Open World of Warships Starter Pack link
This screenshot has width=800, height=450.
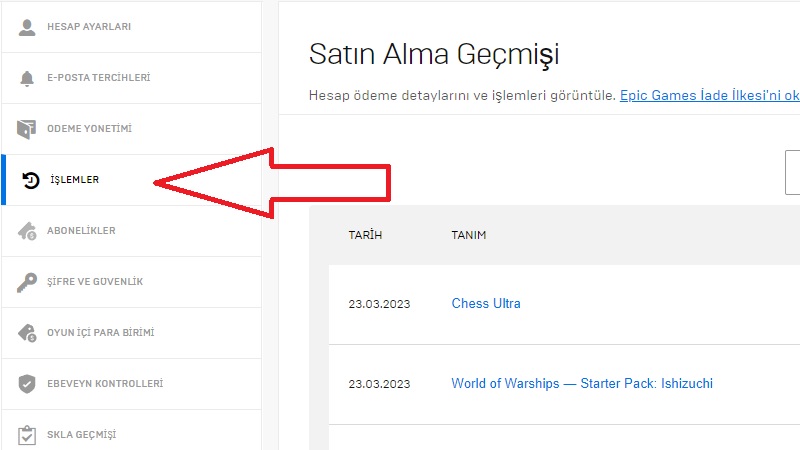(x=582, y=384)
